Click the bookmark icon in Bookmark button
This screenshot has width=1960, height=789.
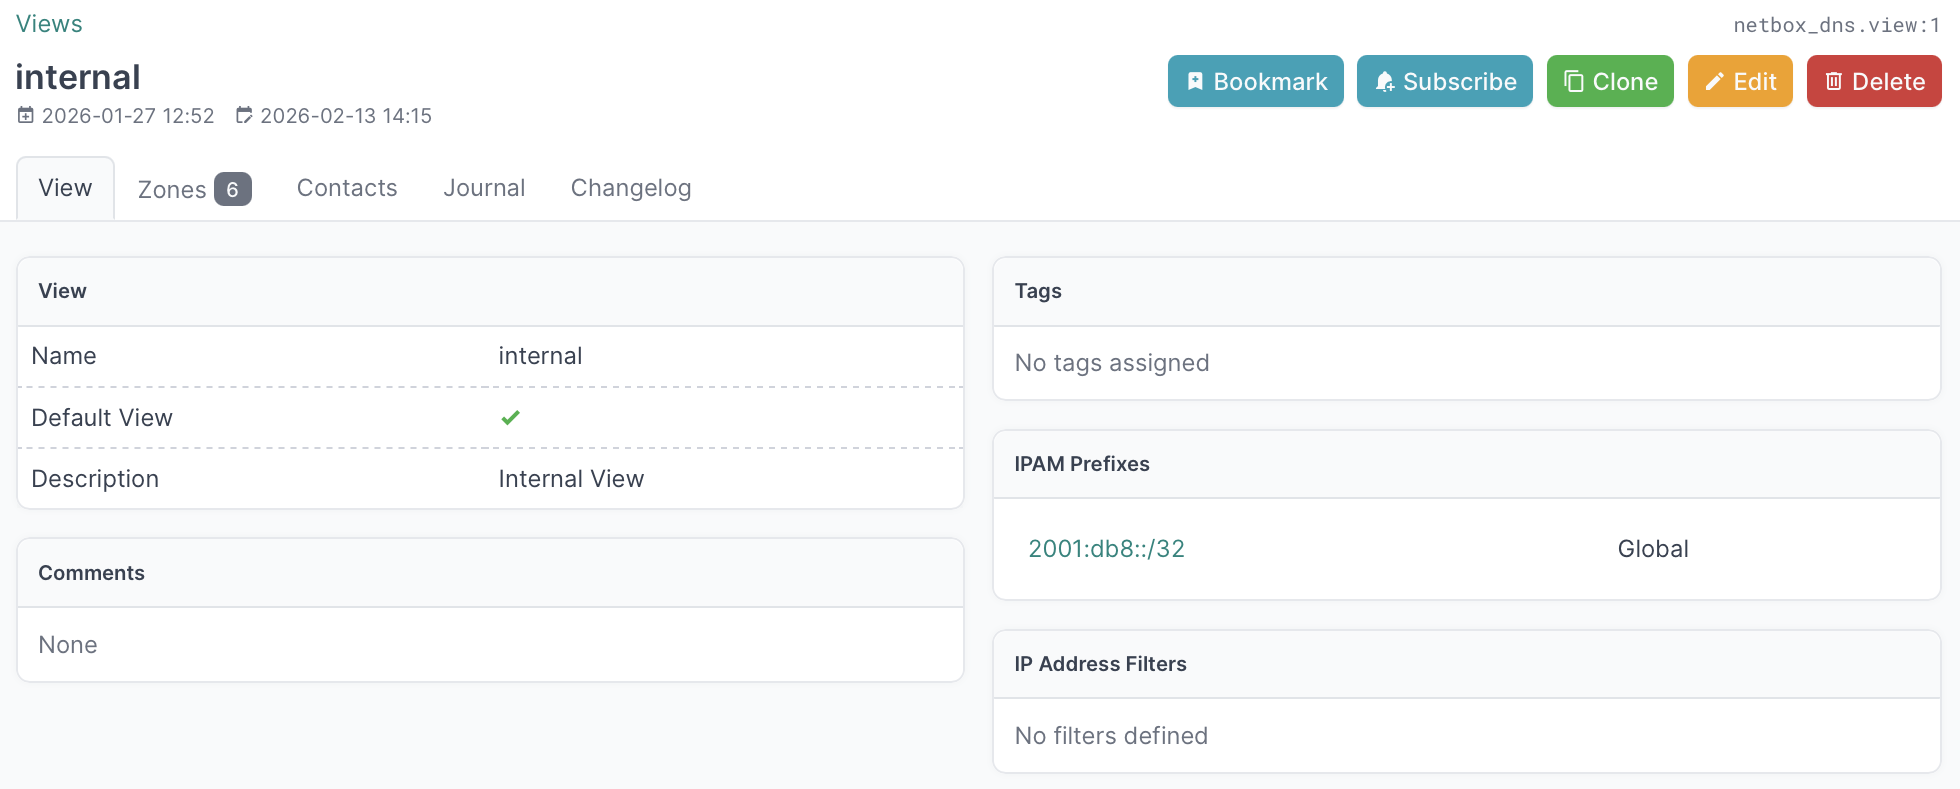point(1195,82)
